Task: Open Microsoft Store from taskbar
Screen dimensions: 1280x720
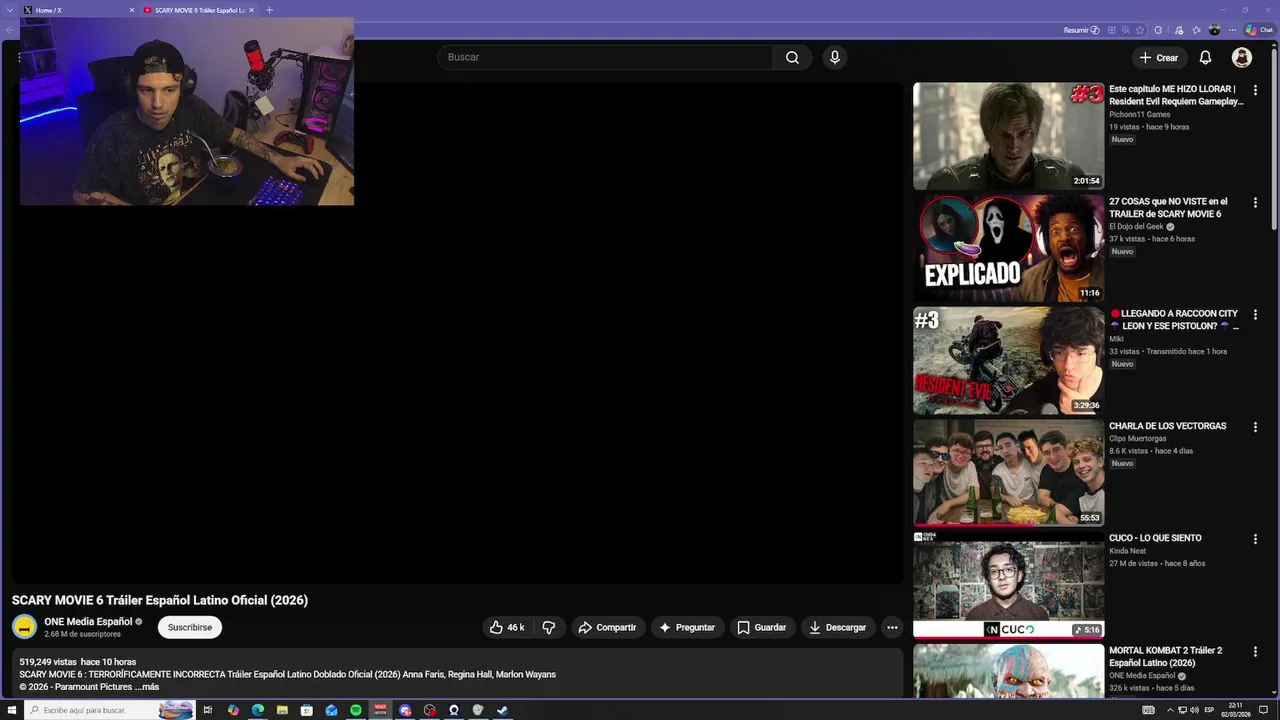Action: coord(307,710)
